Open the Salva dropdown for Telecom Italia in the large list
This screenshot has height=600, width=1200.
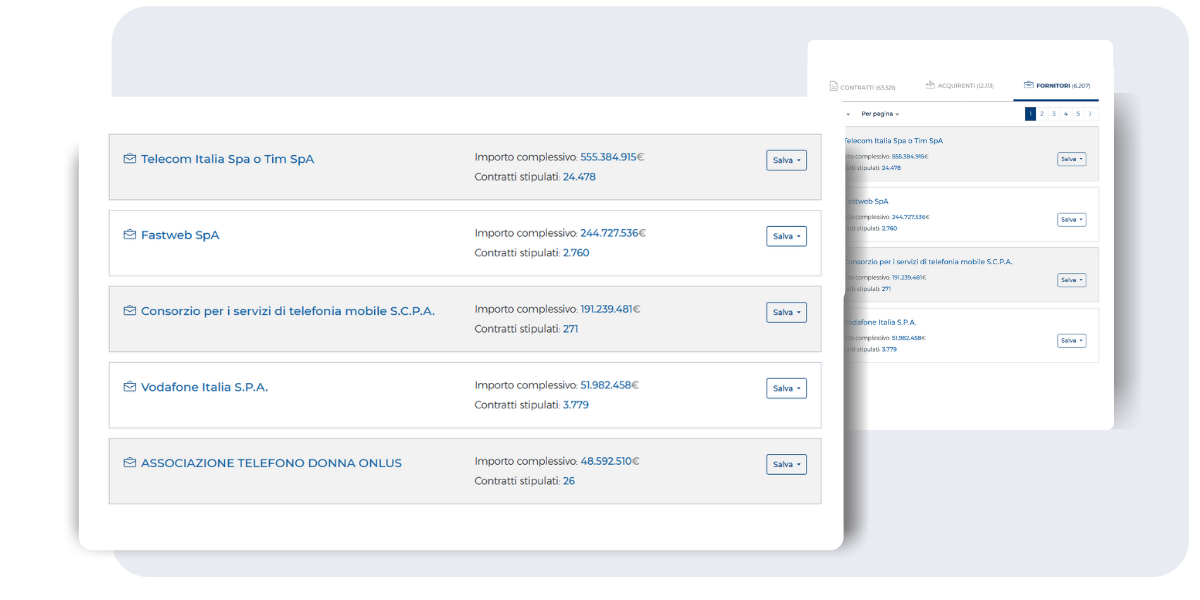point(786,160)
